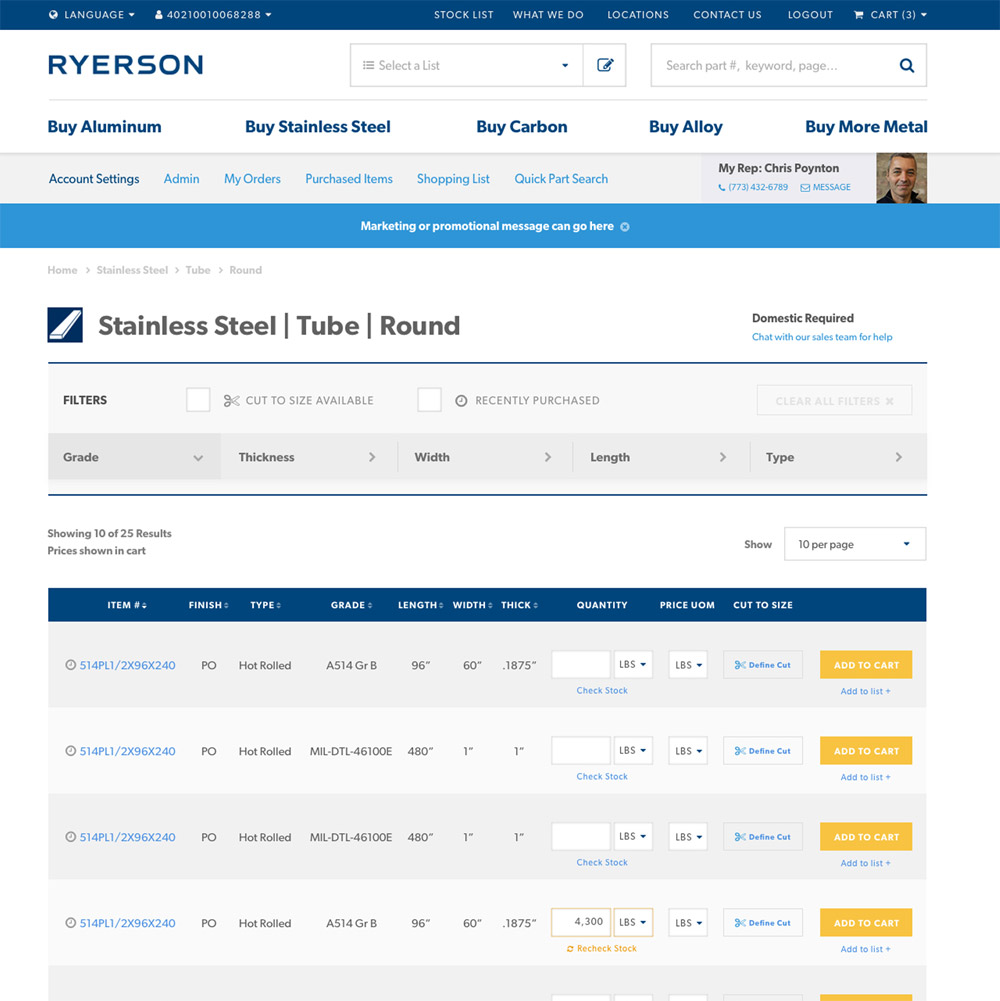The width and height of the screenshot is (1000, 1001).
Task: Click quantity field containing 4,300
Action: click(x=580, y=922)
